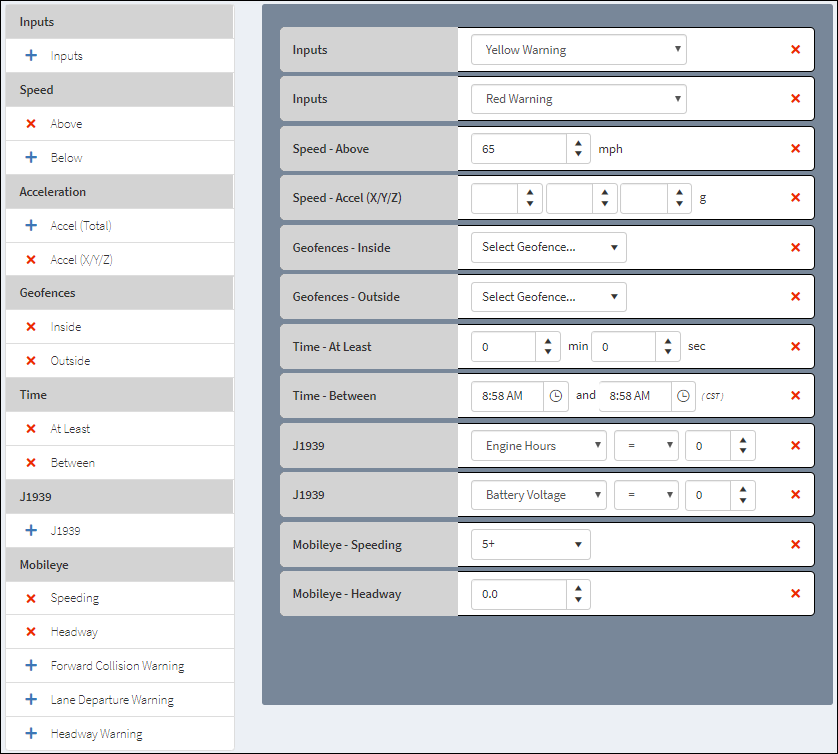The image size is (838, 754).
Task: Click the Acceleration category header
Action: point(120,192)
